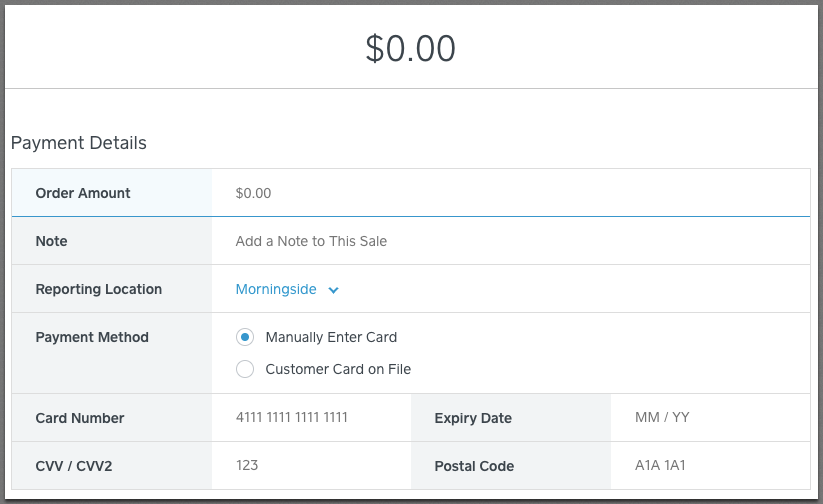Image resolution: width=823 pixels, height=504 pixels.
Task: Open the Morningside reporting location dropdown
Action: coord(276,290)
